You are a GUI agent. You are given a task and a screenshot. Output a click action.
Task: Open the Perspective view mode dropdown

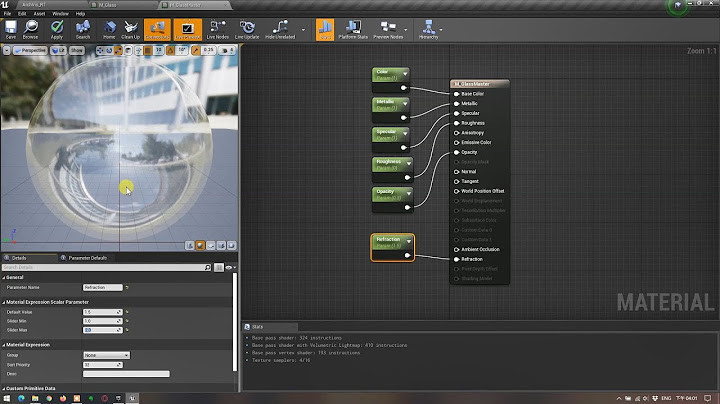pyautogui.click(x=30, y=50)
